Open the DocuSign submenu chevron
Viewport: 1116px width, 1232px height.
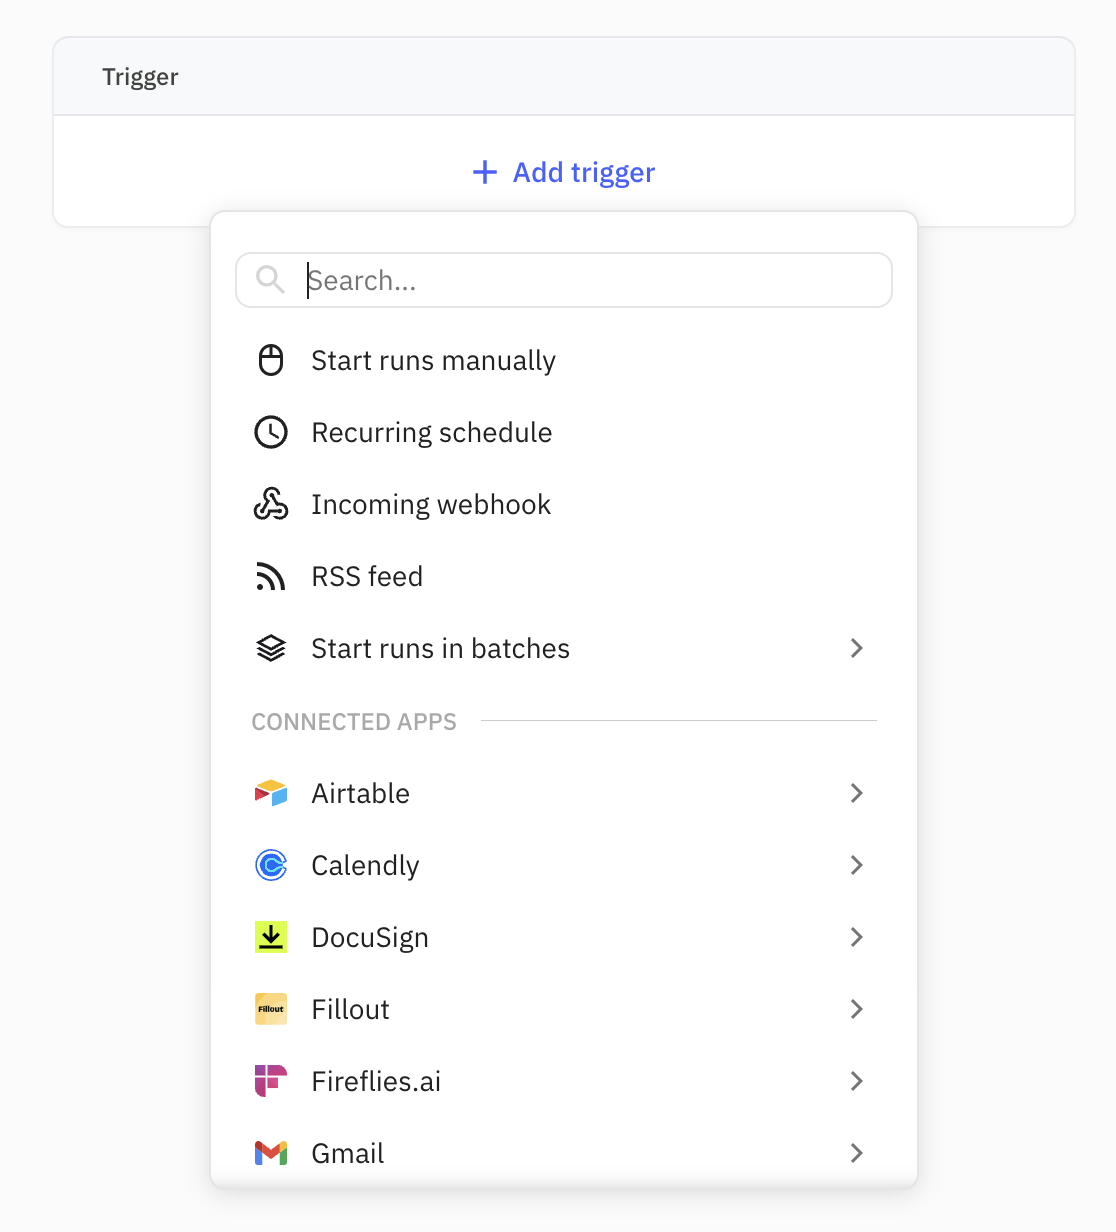856,937
